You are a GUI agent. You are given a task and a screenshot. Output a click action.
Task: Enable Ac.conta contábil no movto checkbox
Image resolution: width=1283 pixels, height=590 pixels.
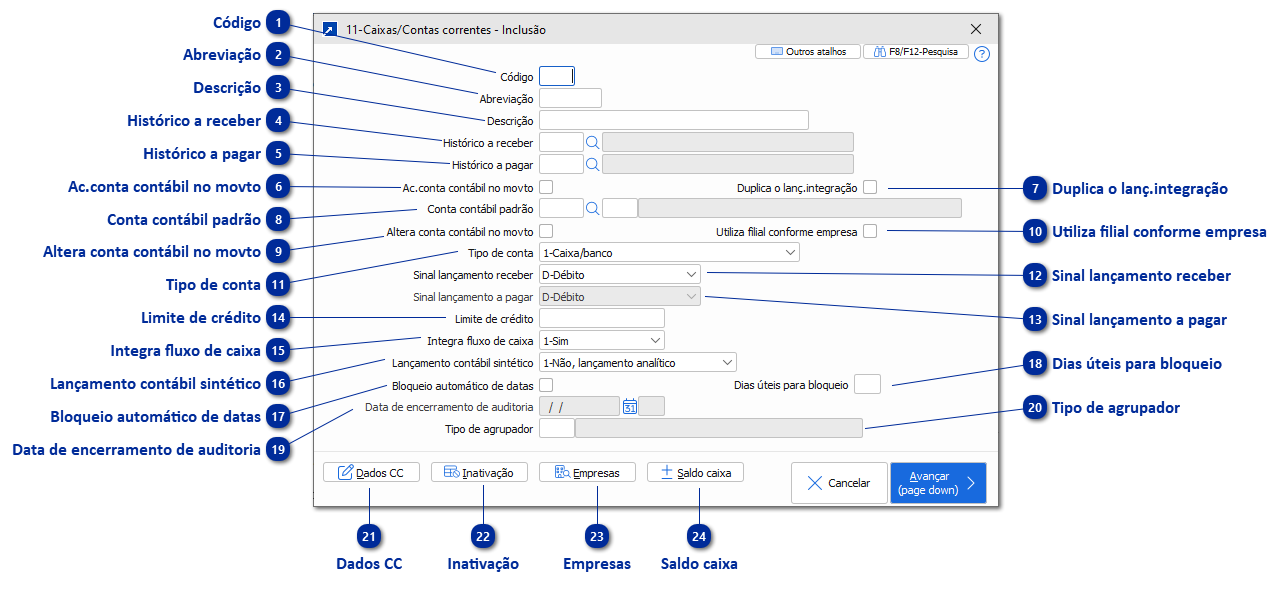[x=546, y=187]
